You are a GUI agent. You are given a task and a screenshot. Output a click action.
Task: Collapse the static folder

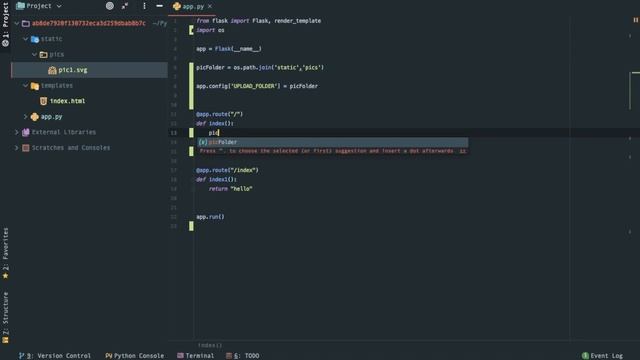pos(26,39)
